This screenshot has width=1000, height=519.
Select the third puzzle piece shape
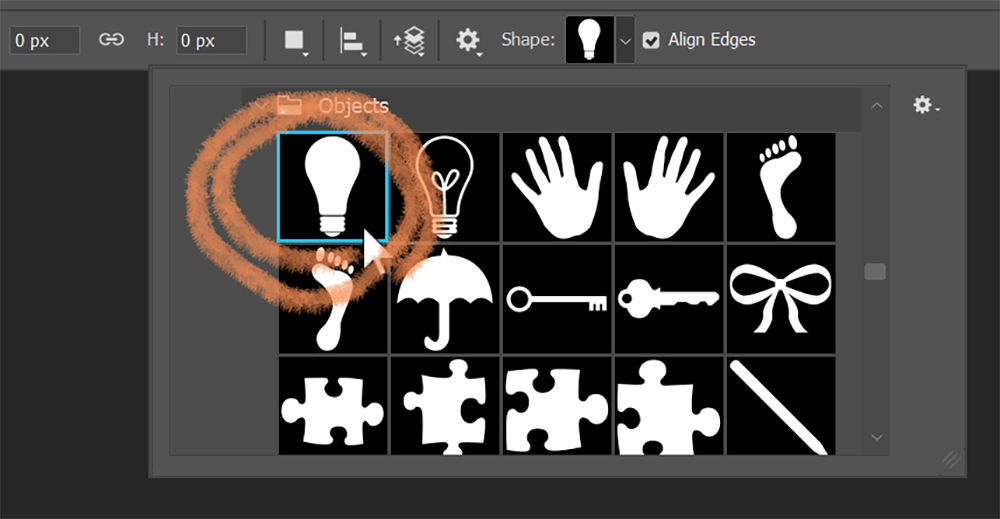click(557, 406)
